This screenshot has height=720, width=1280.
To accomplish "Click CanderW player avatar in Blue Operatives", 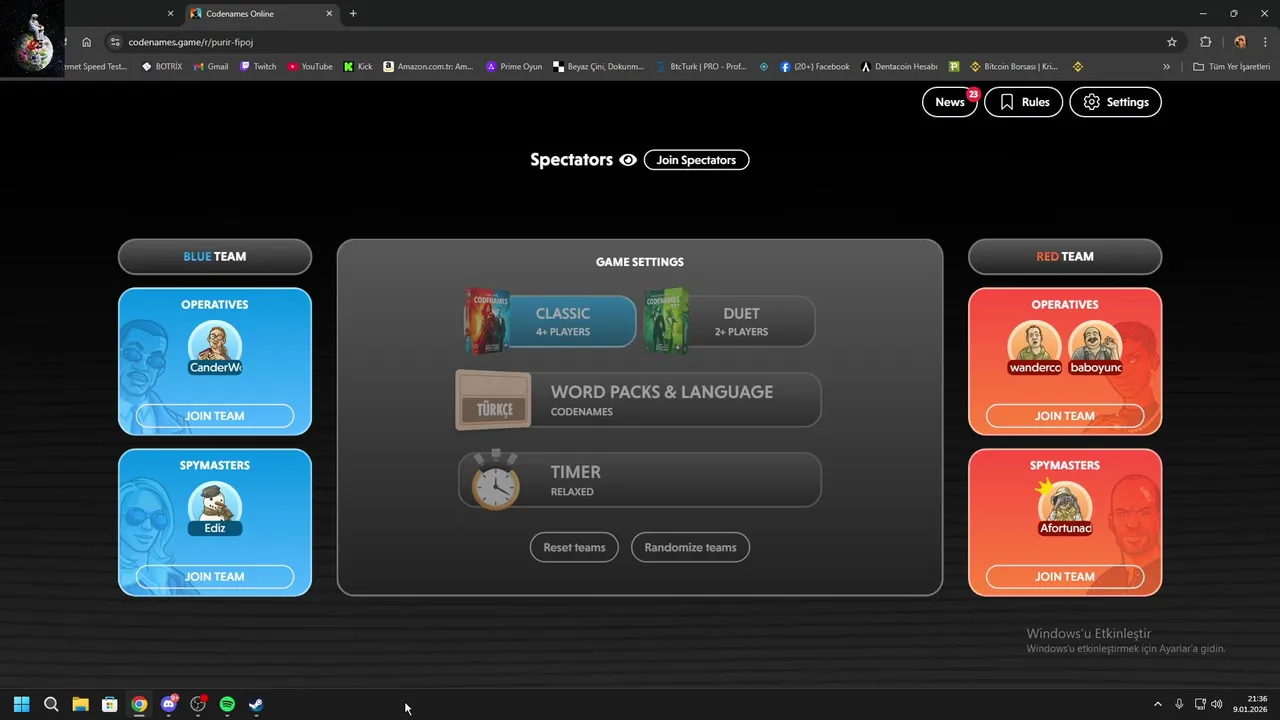I will 215,348.
